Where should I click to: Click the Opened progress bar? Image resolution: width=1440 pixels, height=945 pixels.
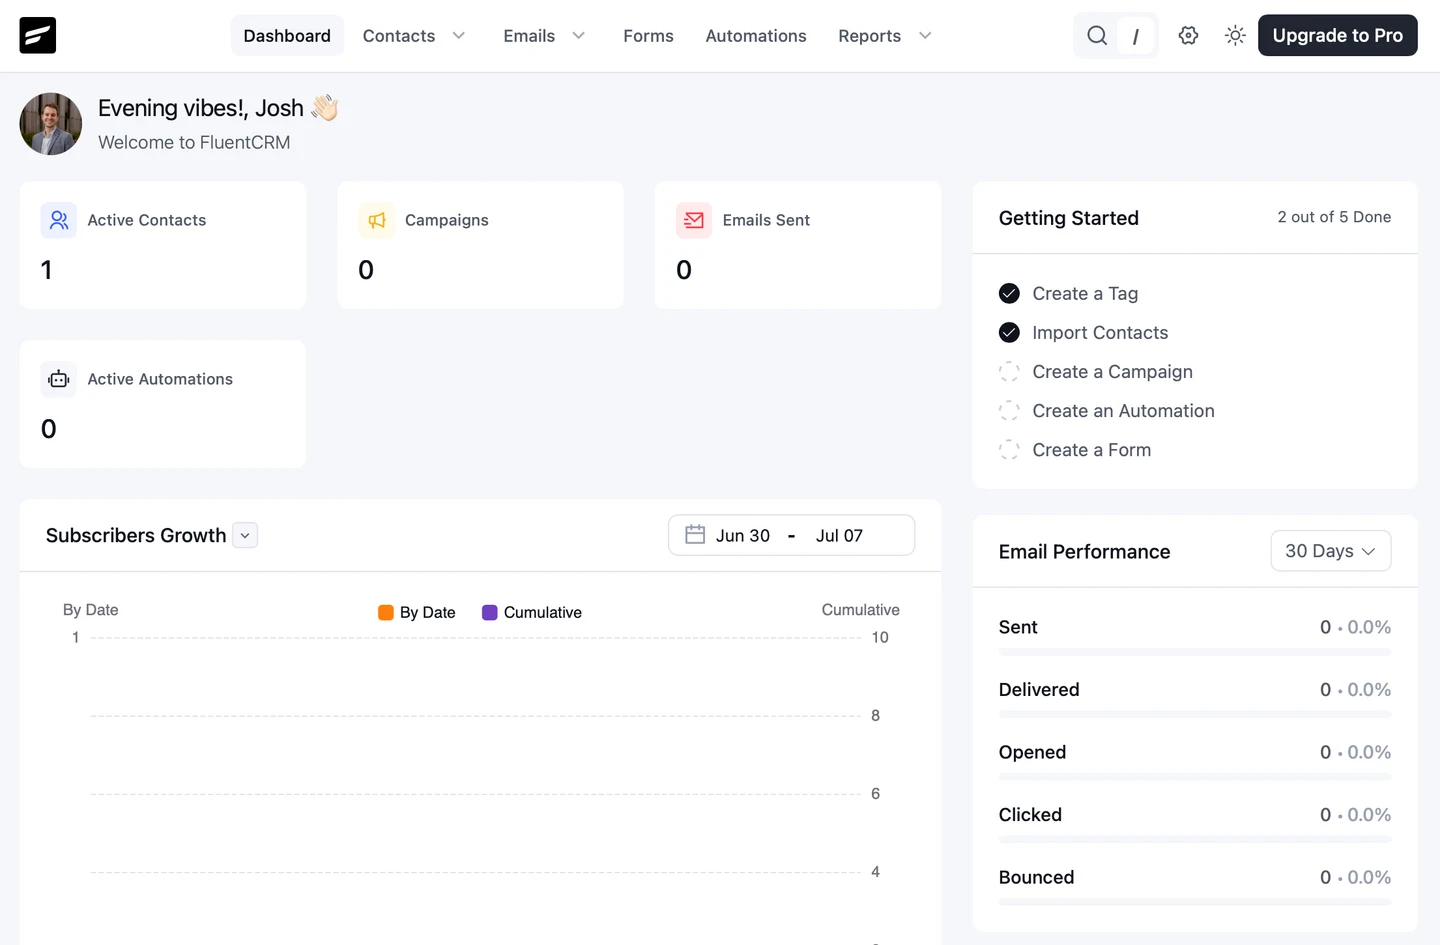[1195, 777]
